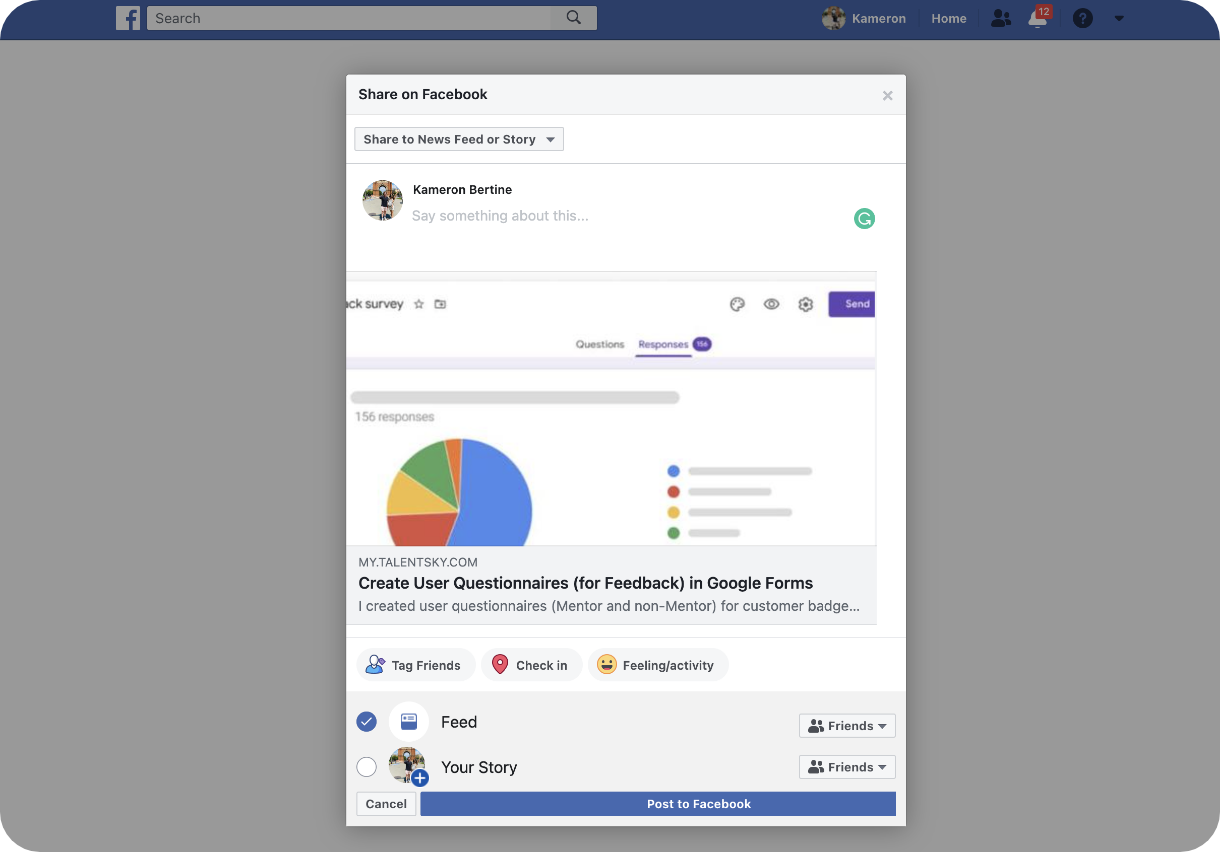Click the Grammarly icon in post box

pyautogui.click(x=864, y=218)
